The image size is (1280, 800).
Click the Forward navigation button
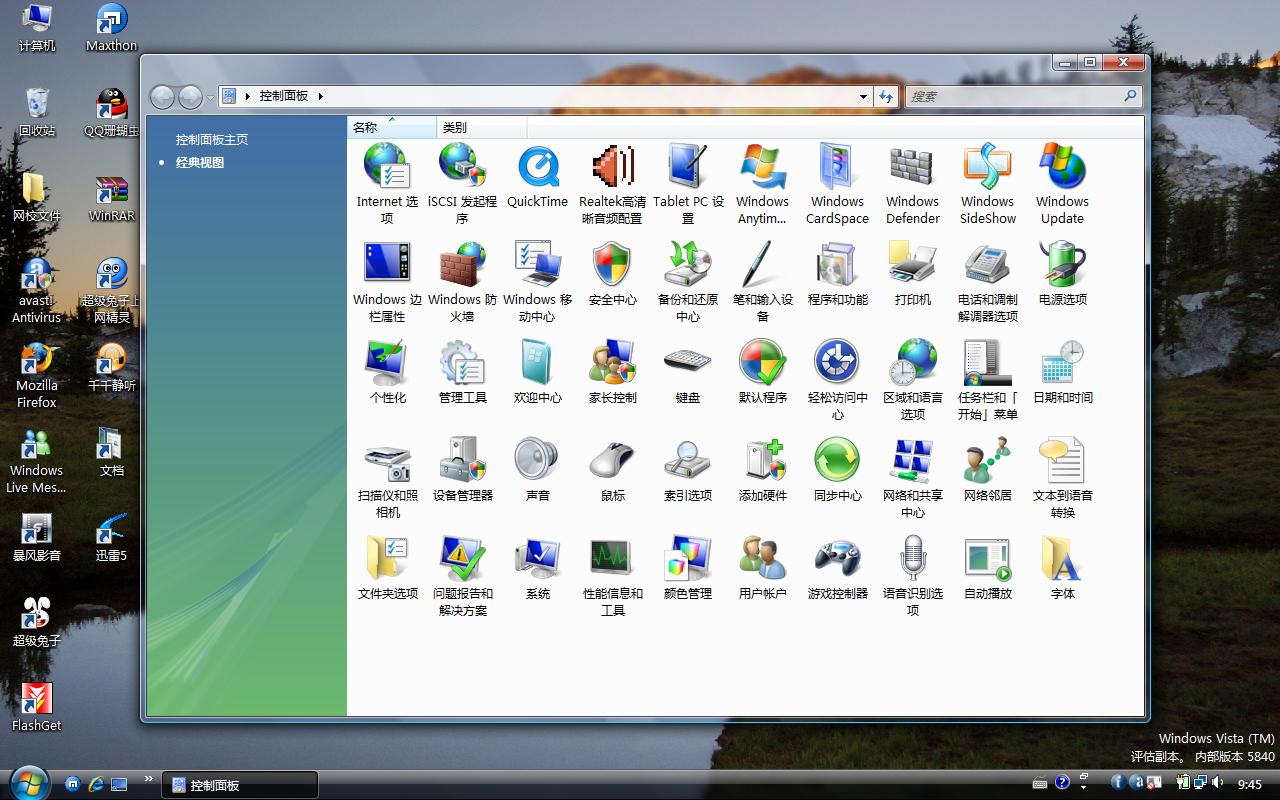[x=190, y=96]
